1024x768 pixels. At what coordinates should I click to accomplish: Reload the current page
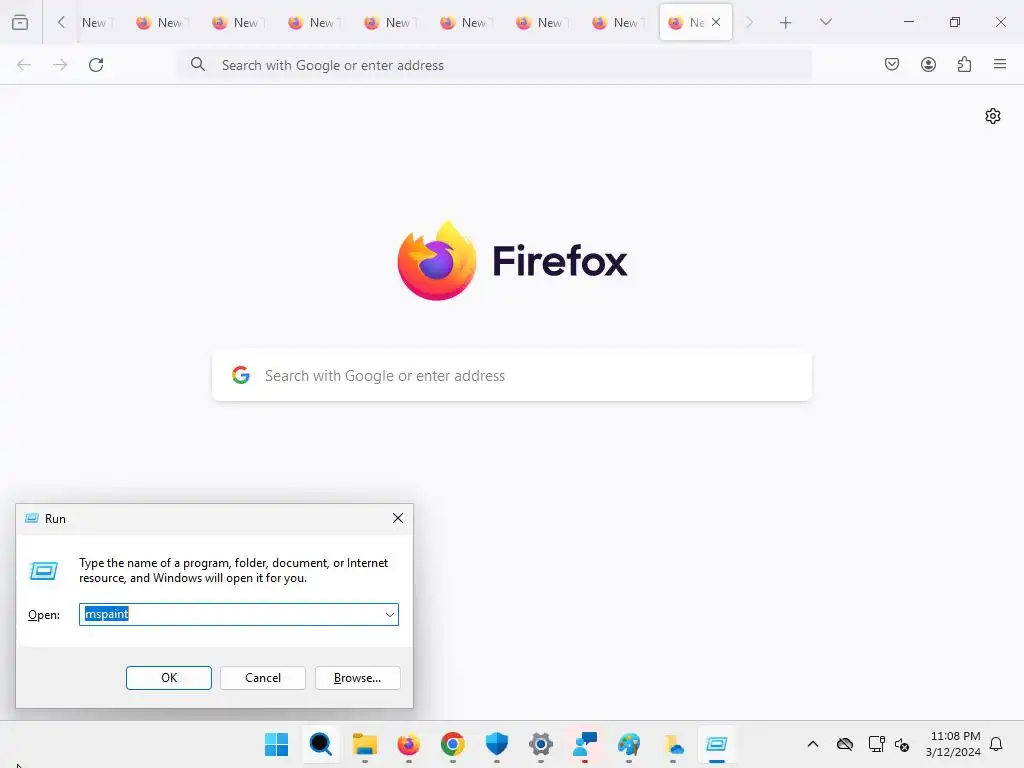point(96,65)
